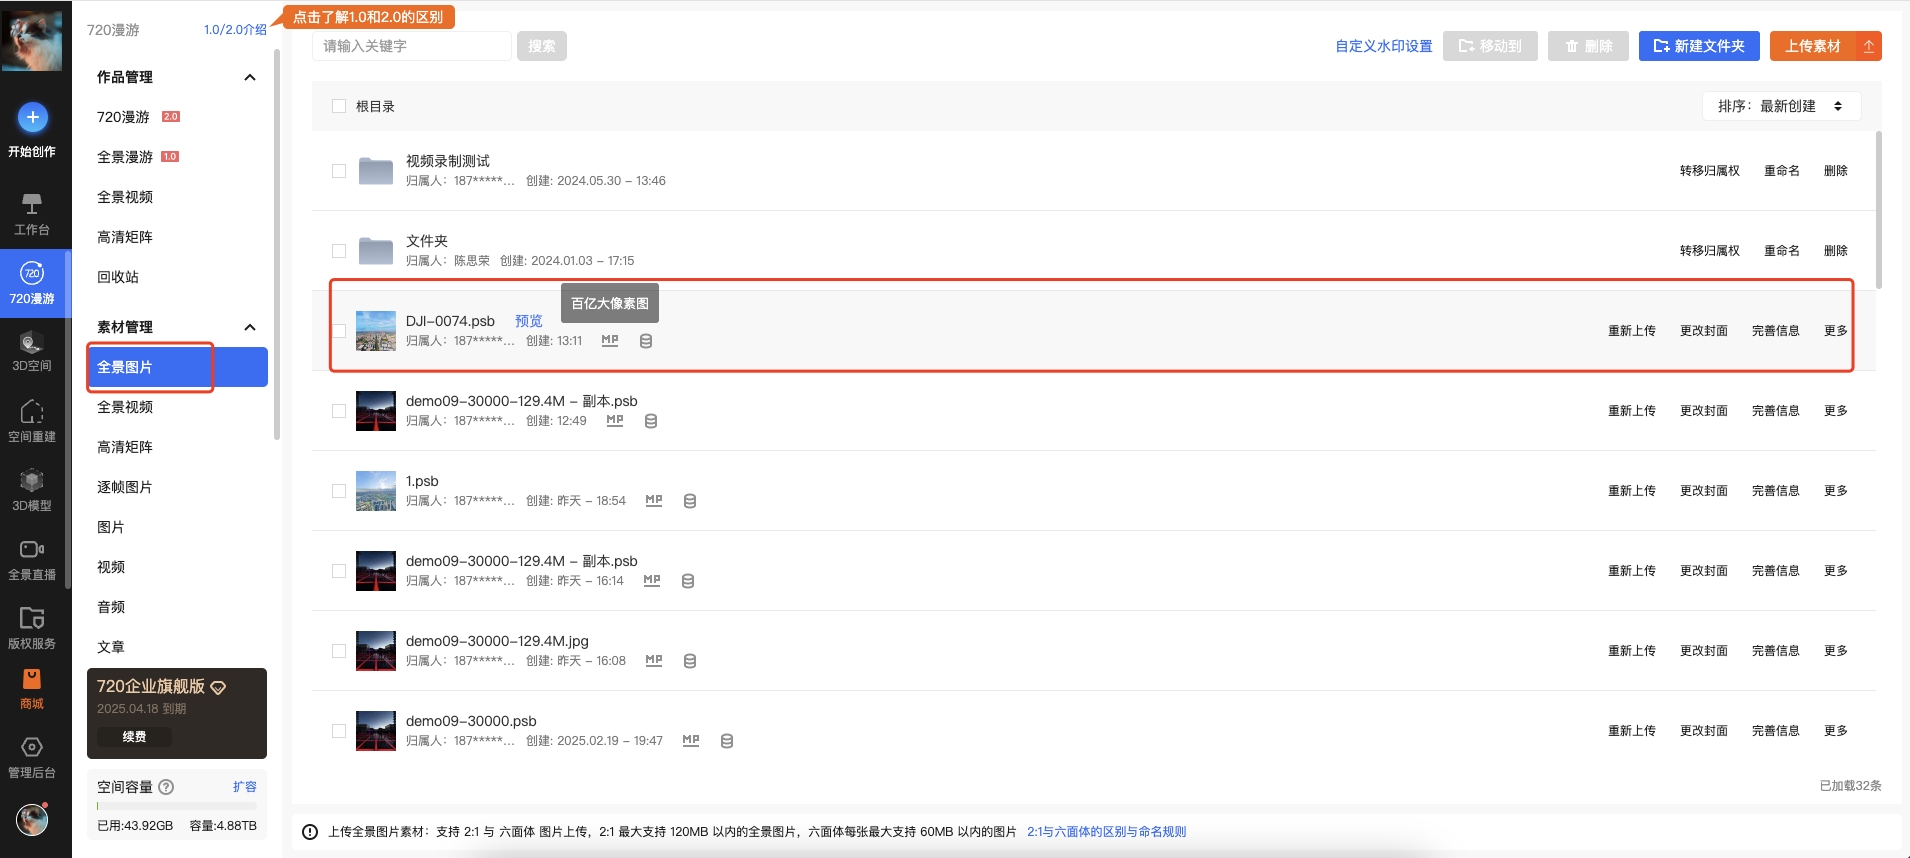1910x858 pixels.
Task: Click the blue plus 开始创作 icon
Action: [32, 118]
